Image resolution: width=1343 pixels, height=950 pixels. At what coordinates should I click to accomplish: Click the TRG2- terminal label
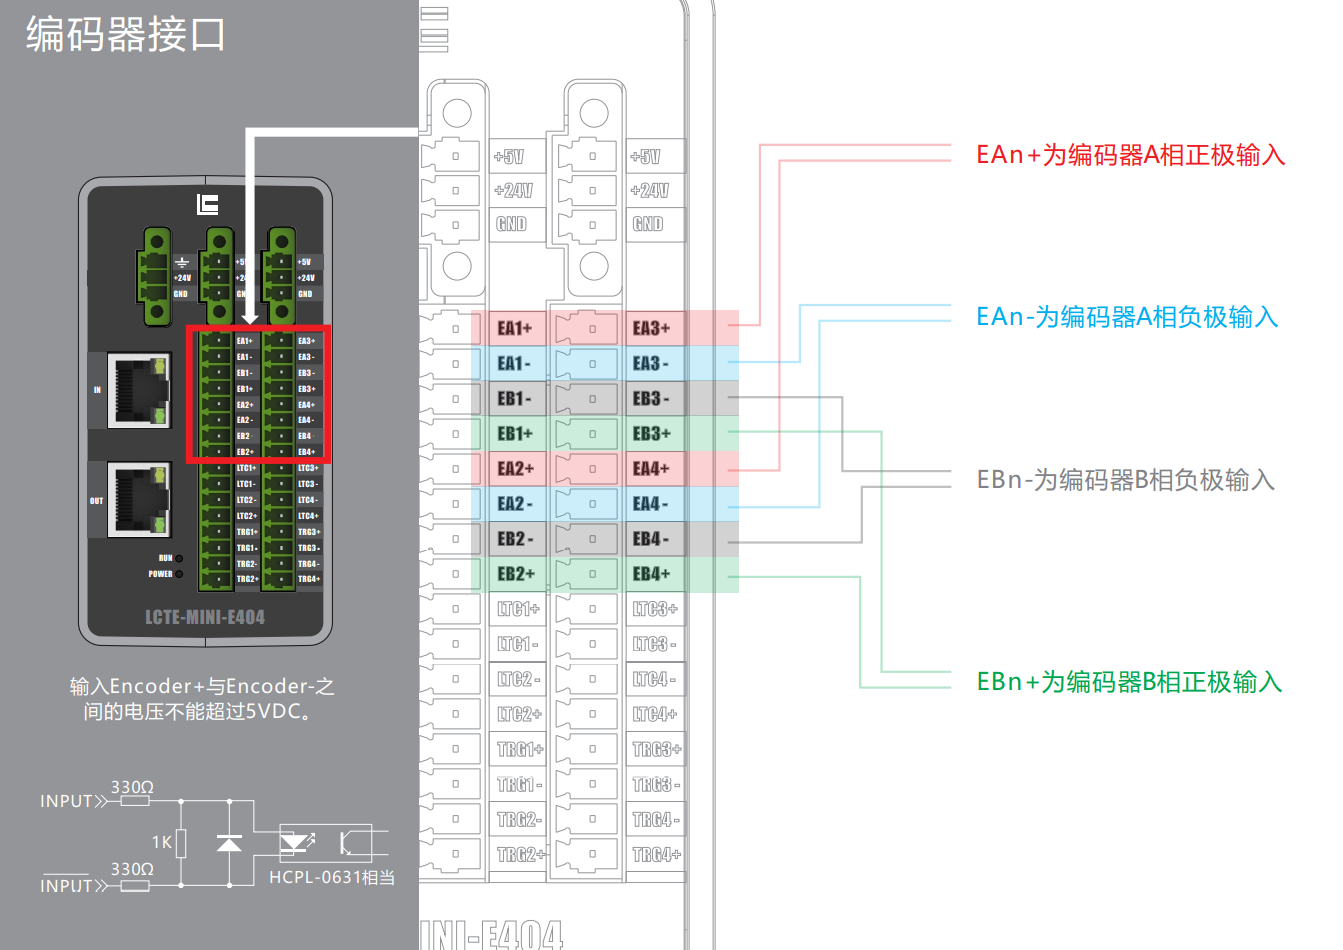pos(520,819)
